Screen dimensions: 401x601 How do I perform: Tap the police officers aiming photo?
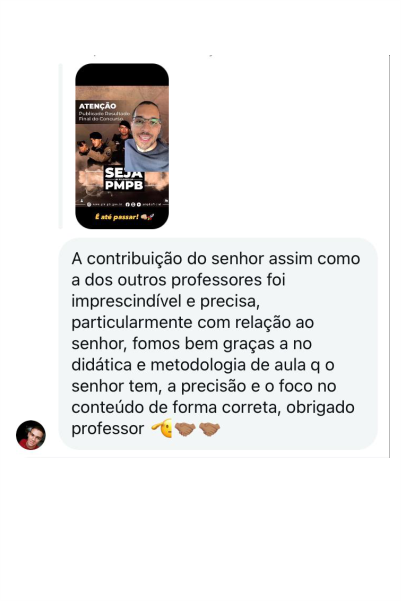pos(104,148)
